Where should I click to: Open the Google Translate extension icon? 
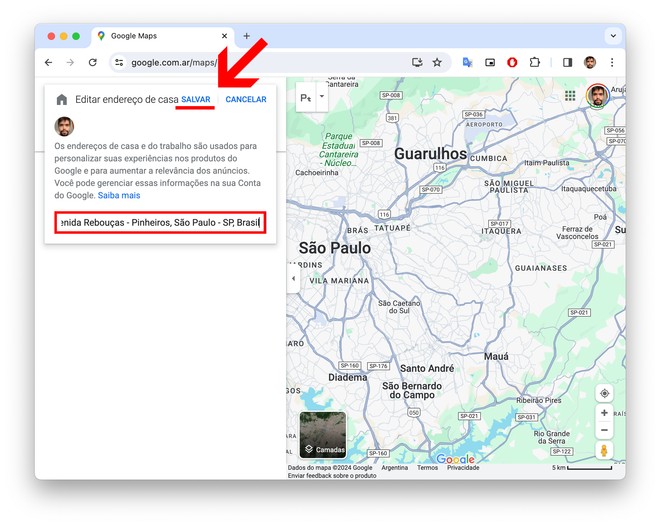[x=467, y=62]
